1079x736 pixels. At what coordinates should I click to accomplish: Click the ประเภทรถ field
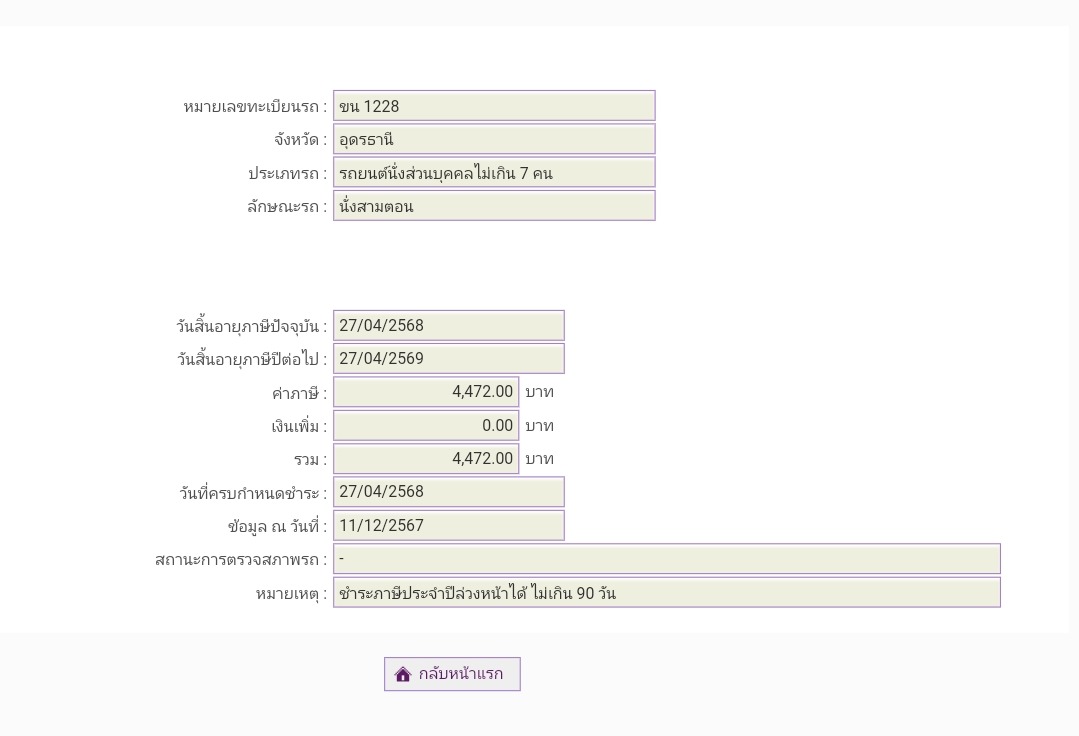(494, 173)
